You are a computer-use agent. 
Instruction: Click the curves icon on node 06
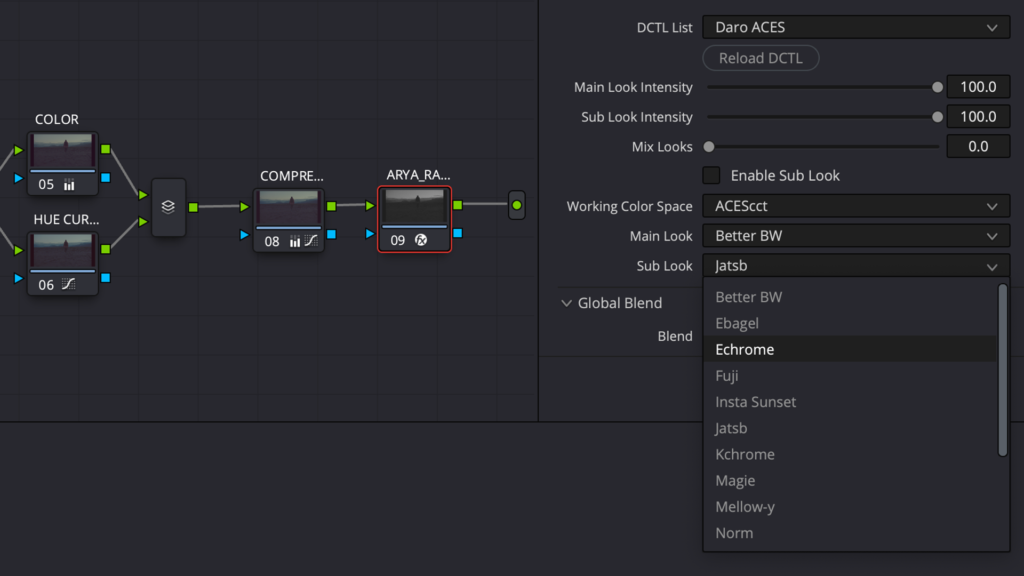pyautogui.click(x=69, y=285)
